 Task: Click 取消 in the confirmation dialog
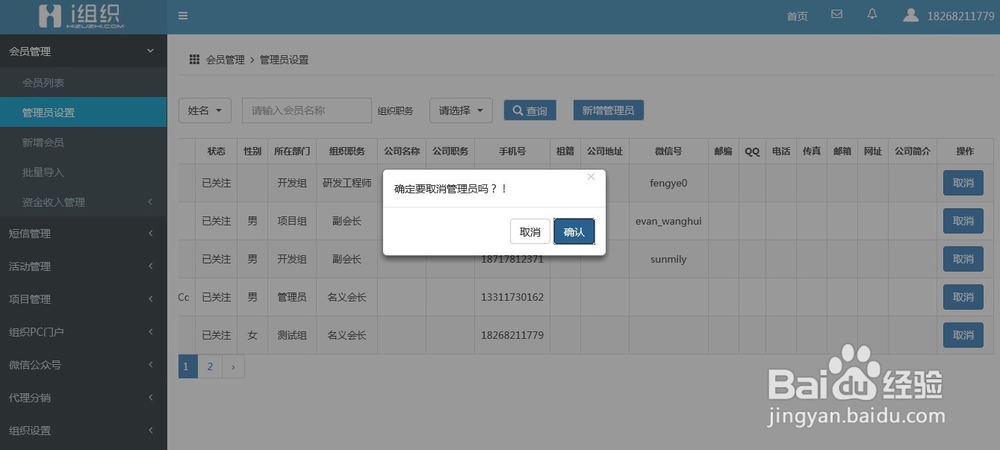[530, 232]
